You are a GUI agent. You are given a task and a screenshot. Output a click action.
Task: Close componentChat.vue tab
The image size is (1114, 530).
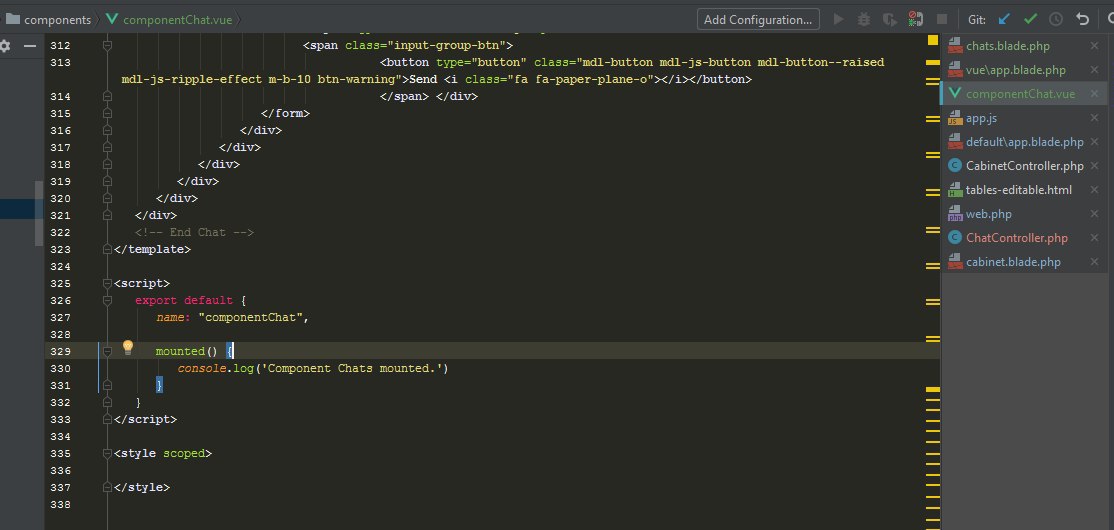click(x=1094, y=94)
